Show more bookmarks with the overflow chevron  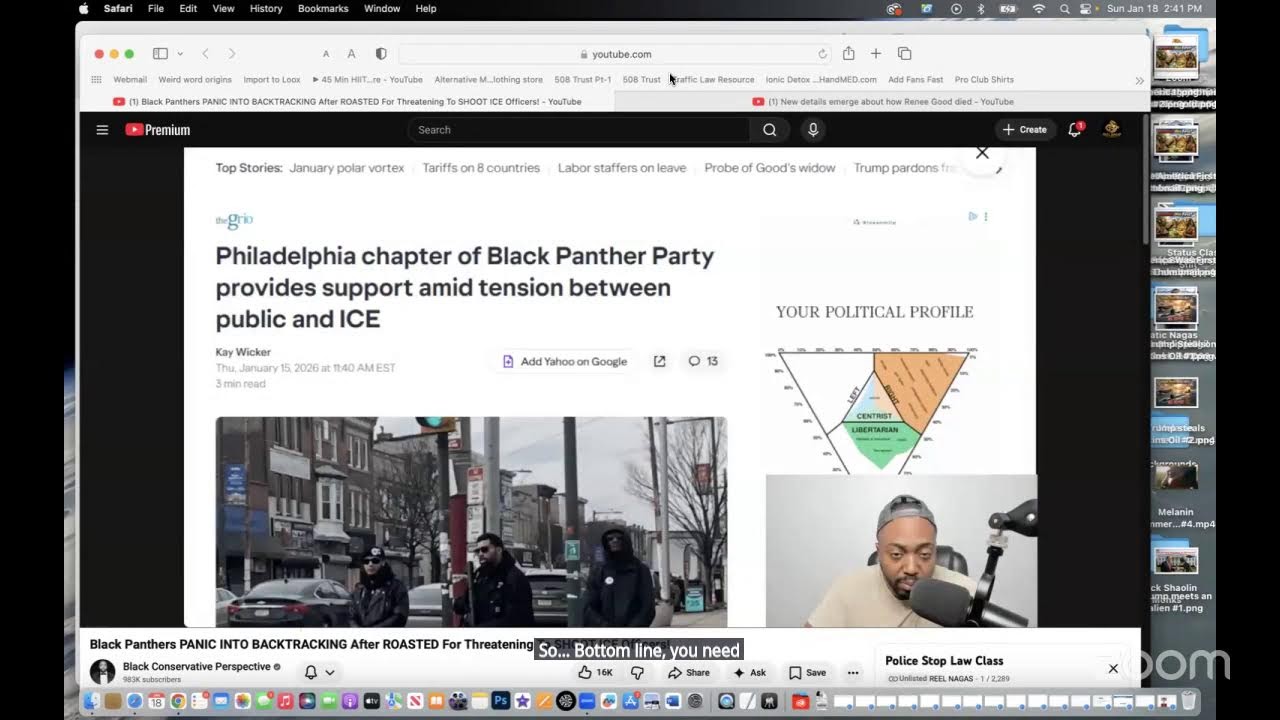click(1139, 80)
